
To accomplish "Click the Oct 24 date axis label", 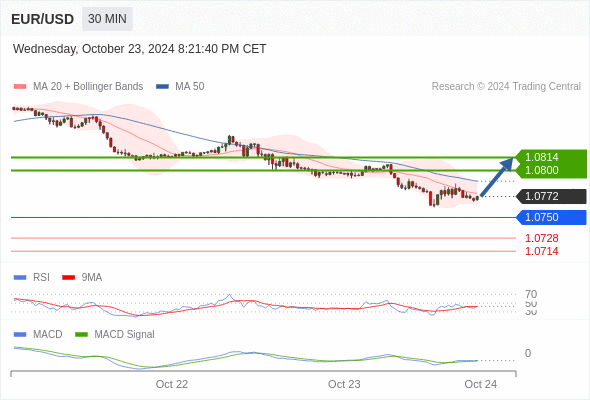I will coord(481,384).
